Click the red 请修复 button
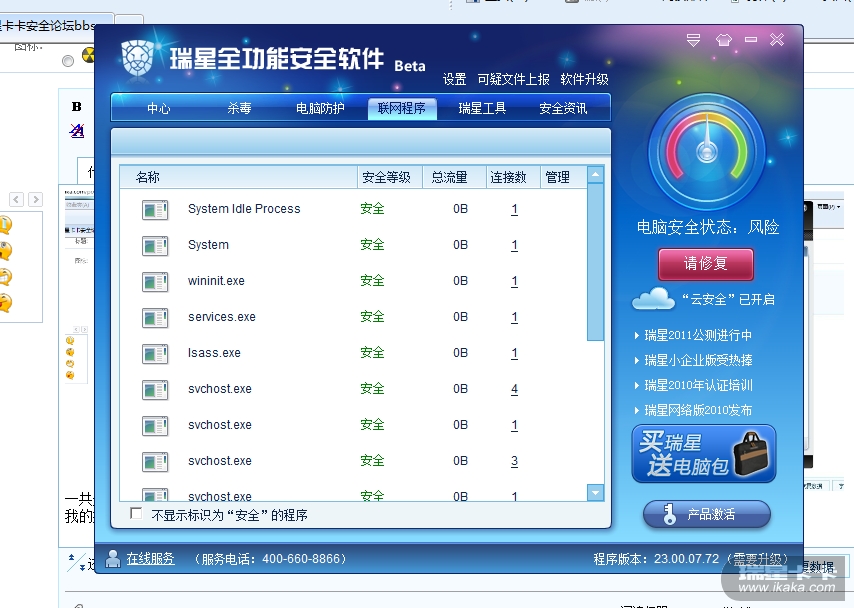This screenshot has height=608, width=854. [x=706, y=264]
